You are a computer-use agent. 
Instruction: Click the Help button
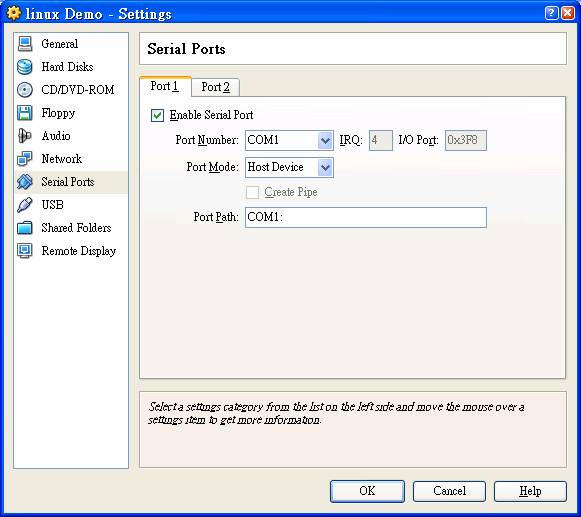click(x=530, y=491)
